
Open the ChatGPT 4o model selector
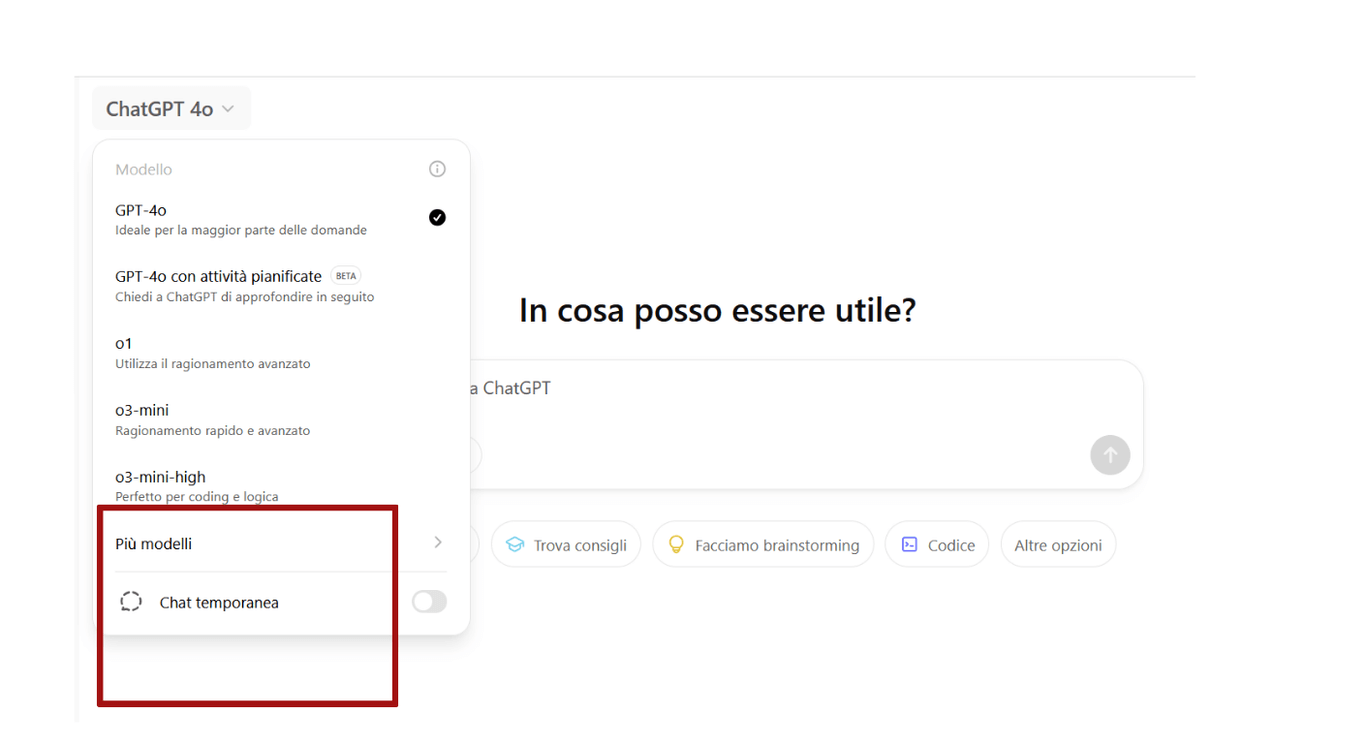(171, 108)
